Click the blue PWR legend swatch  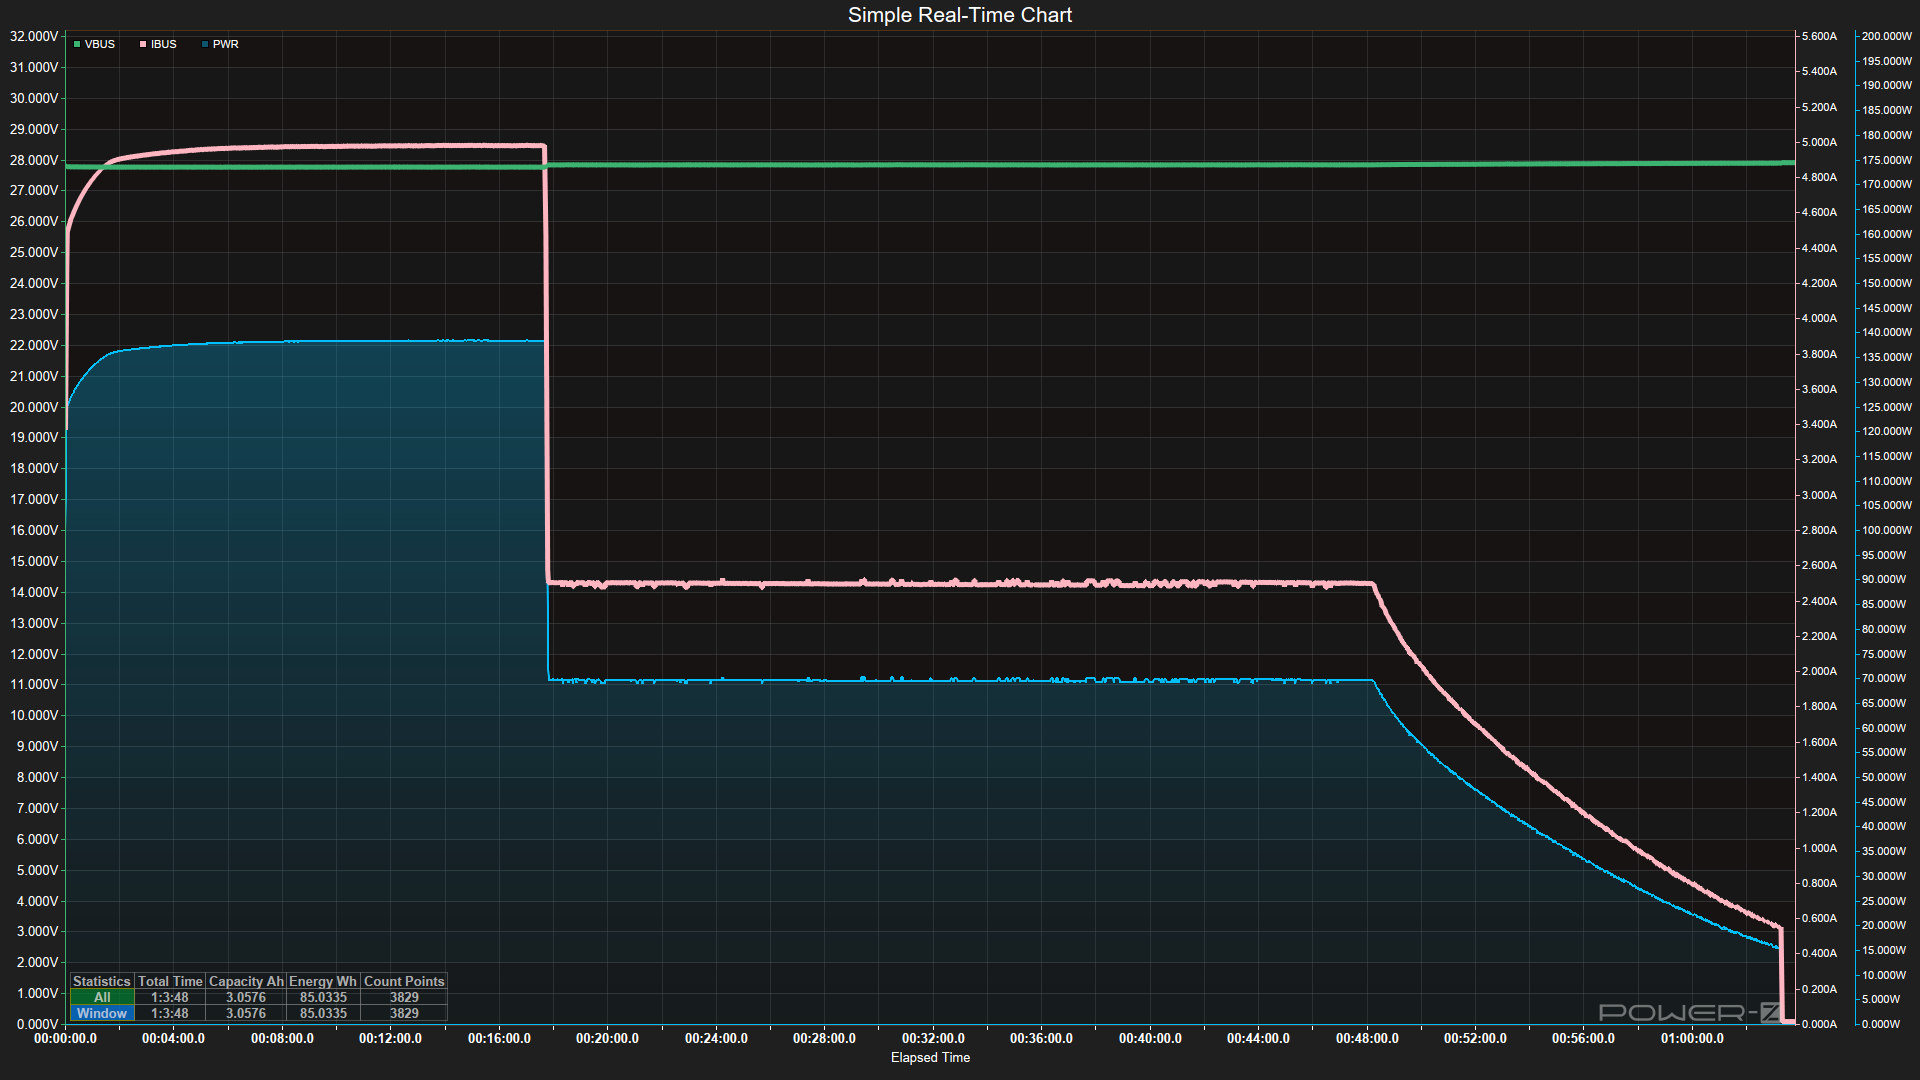pyautogui.click(x=205, y=44)
